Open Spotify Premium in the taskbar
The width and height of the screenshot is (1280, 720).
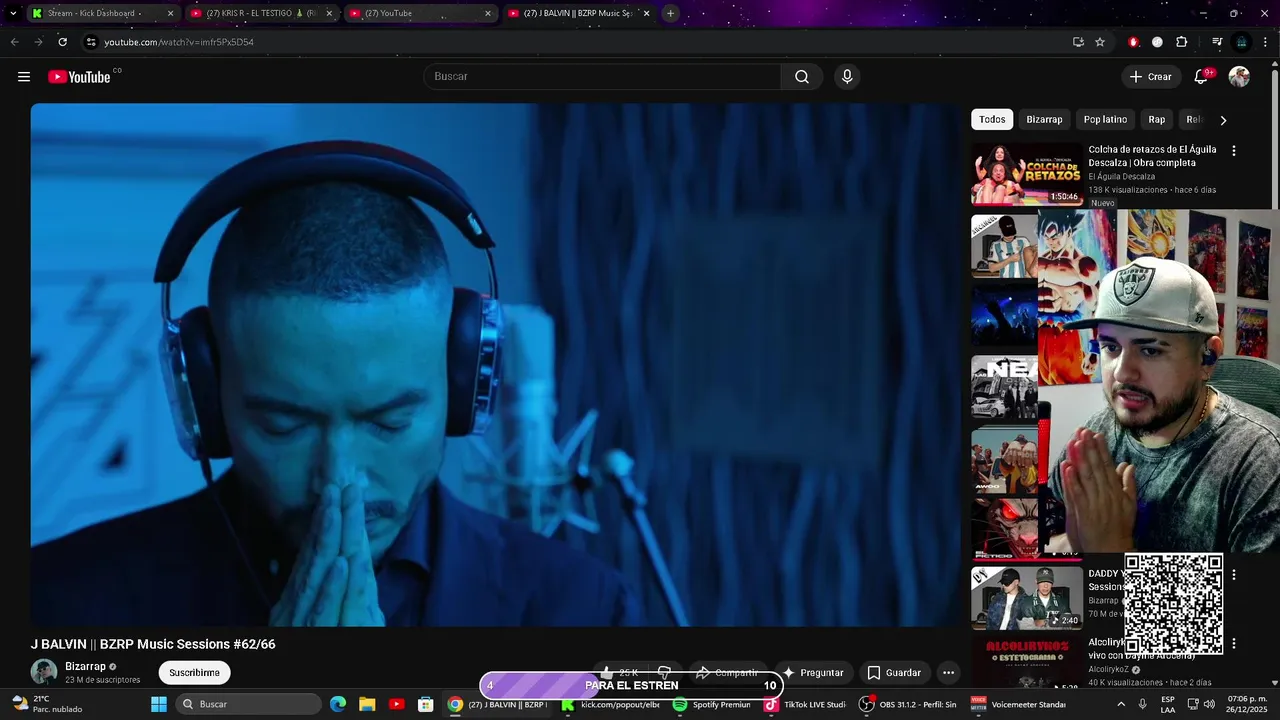(712, 704)
